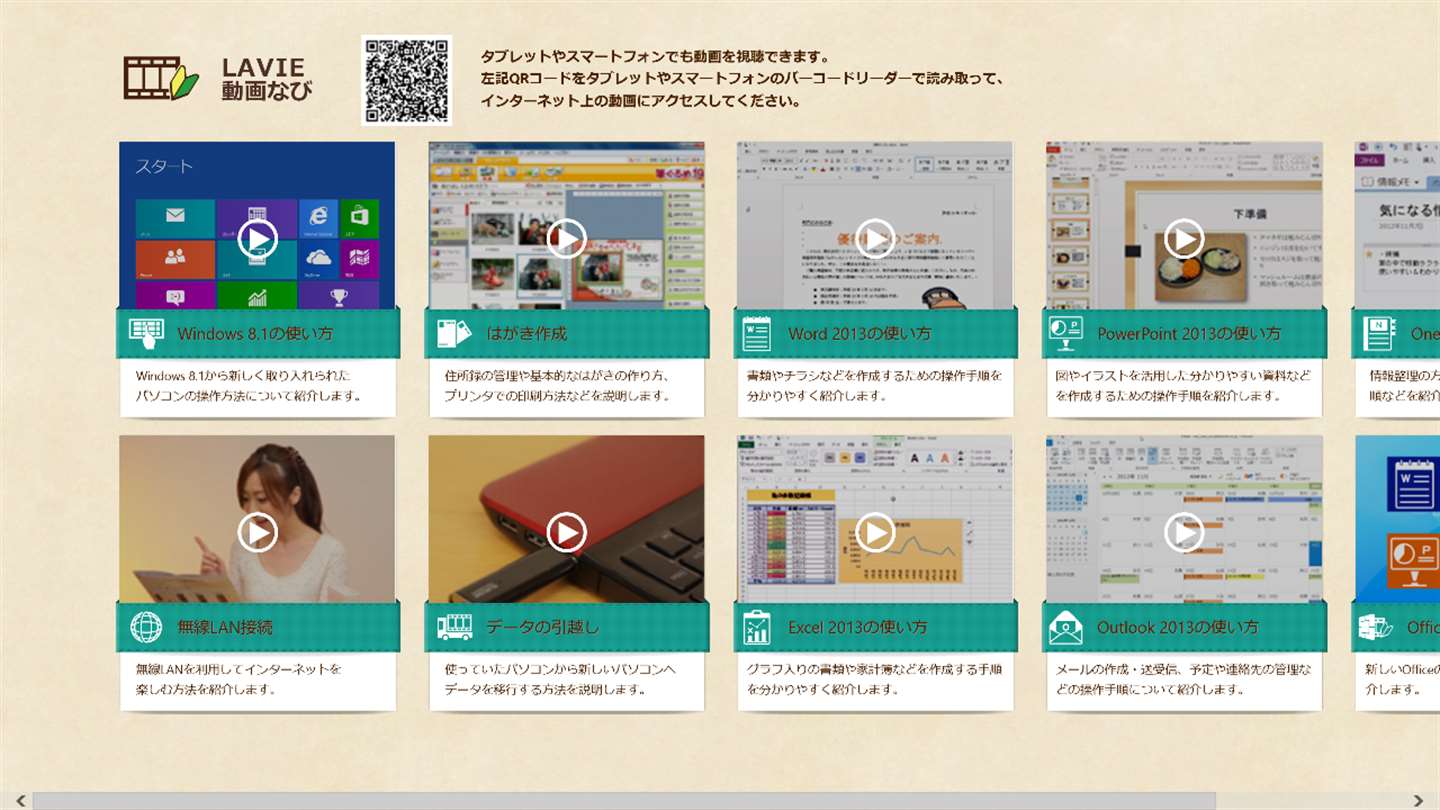Open the データの引越し title banner
The image size is (1440, 810).
(567, 627)
